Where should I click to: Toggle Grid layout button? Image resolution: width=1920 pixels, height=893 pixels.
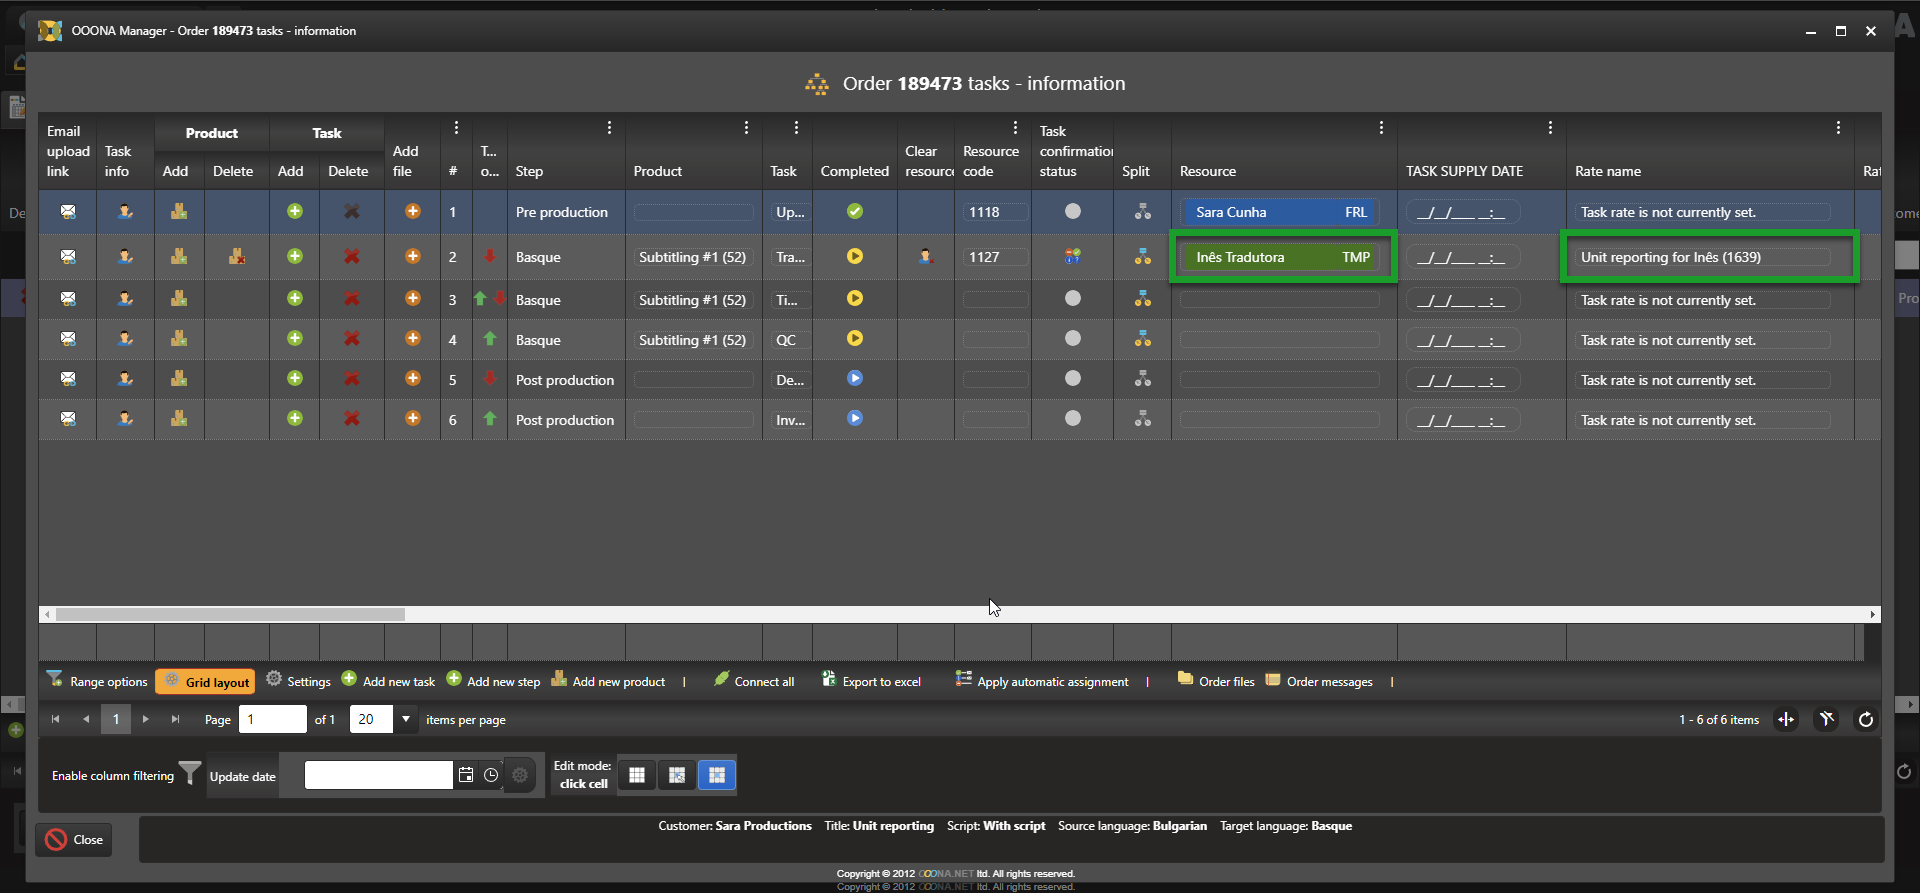click(x=206, y=682)
